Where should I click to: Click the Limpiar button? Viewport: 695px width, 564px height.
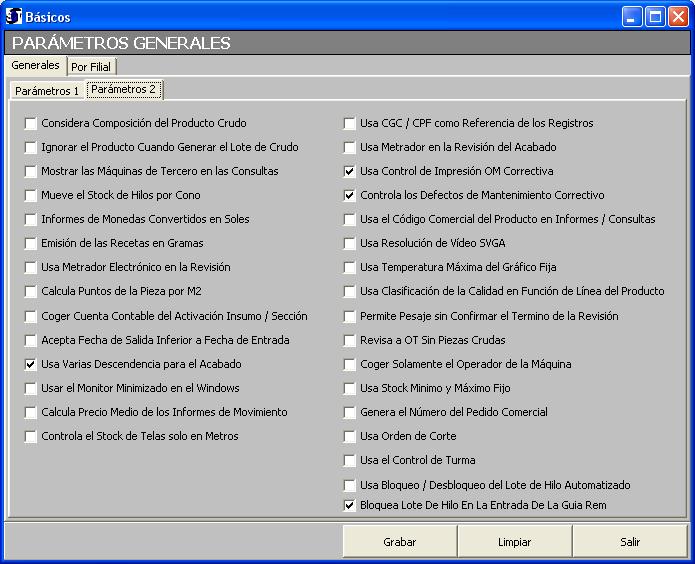(x=514, y=542)
